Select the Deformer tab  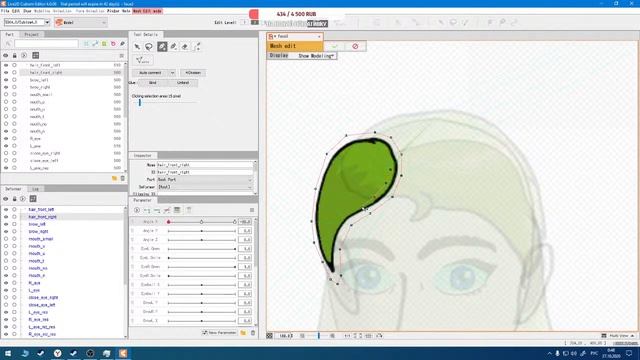coord(13,189)
